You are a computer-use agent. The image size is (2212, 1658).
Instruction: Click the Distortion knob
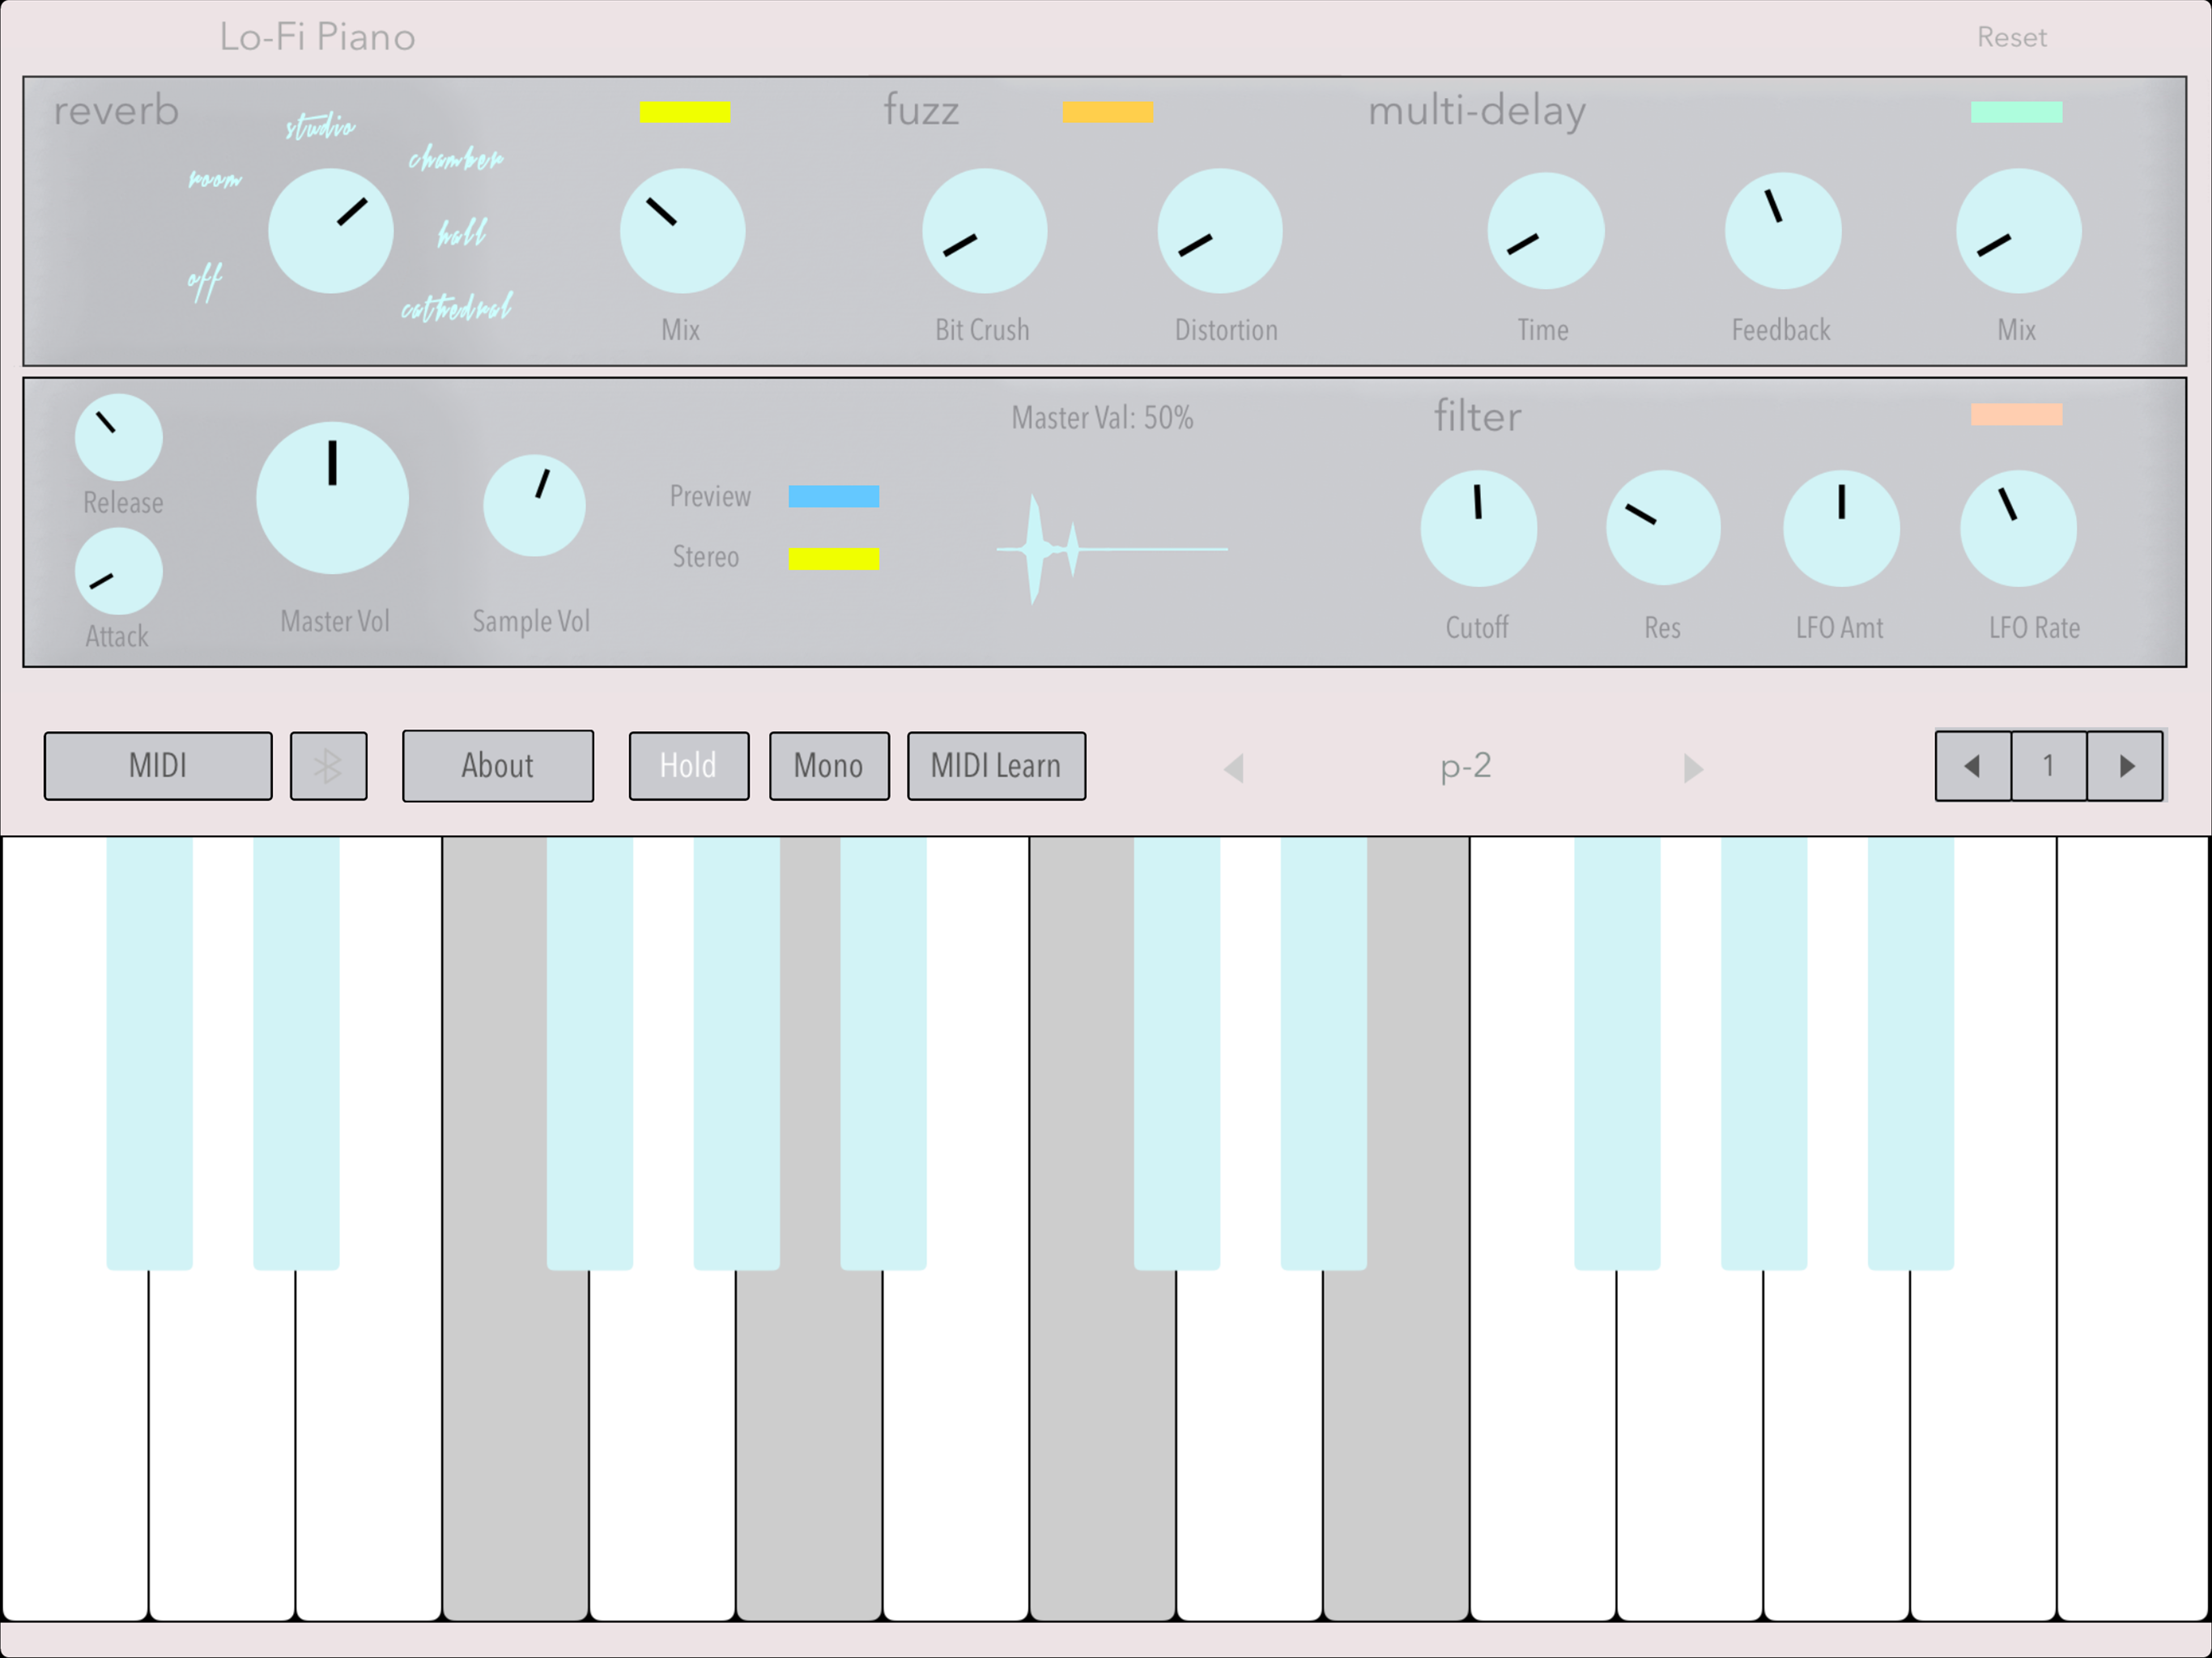(x=1220, y=231)
